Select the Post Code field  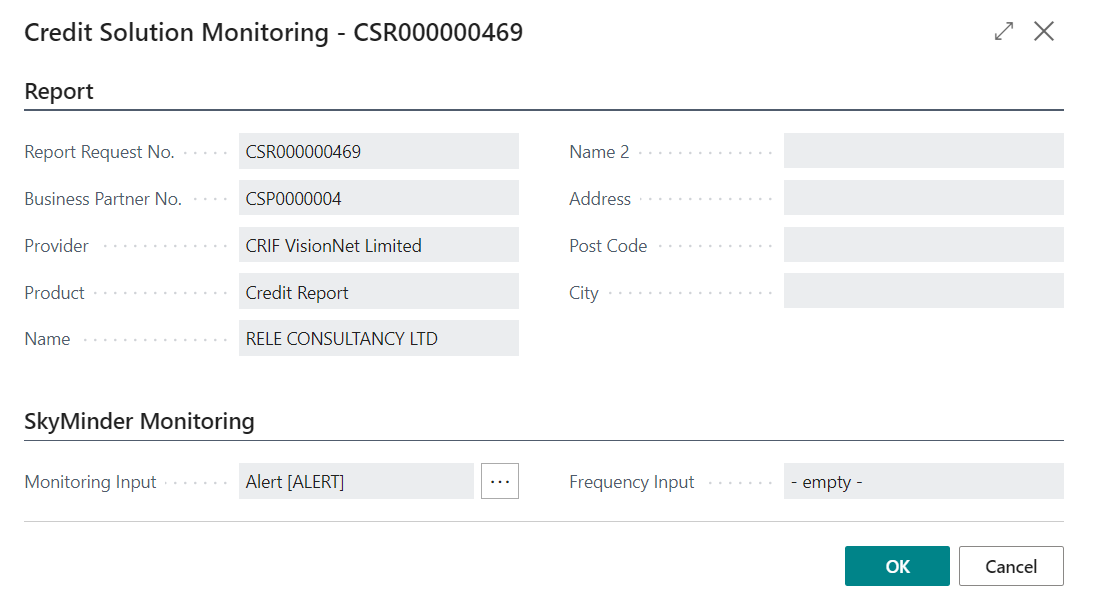click(x=923, y=244)
